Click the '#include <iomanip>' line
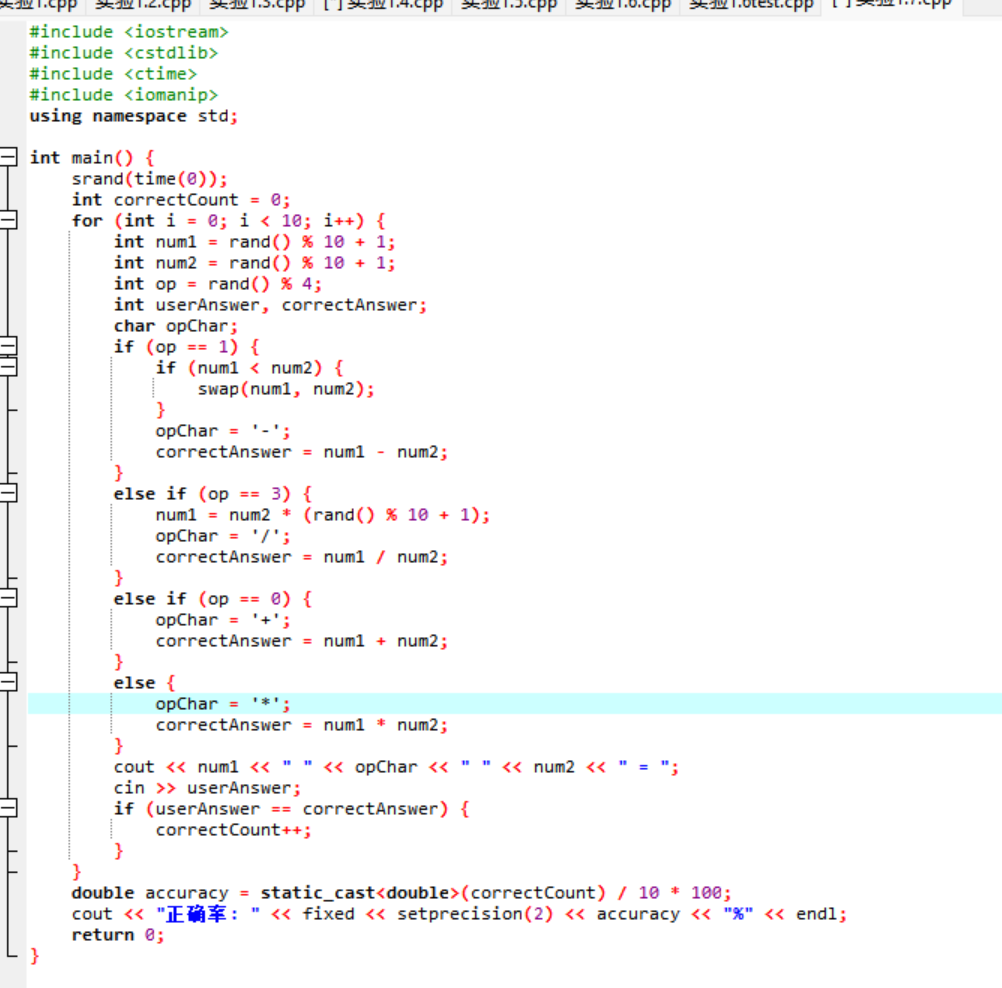Screen dimensions: 1002x988 click(123, 95)
